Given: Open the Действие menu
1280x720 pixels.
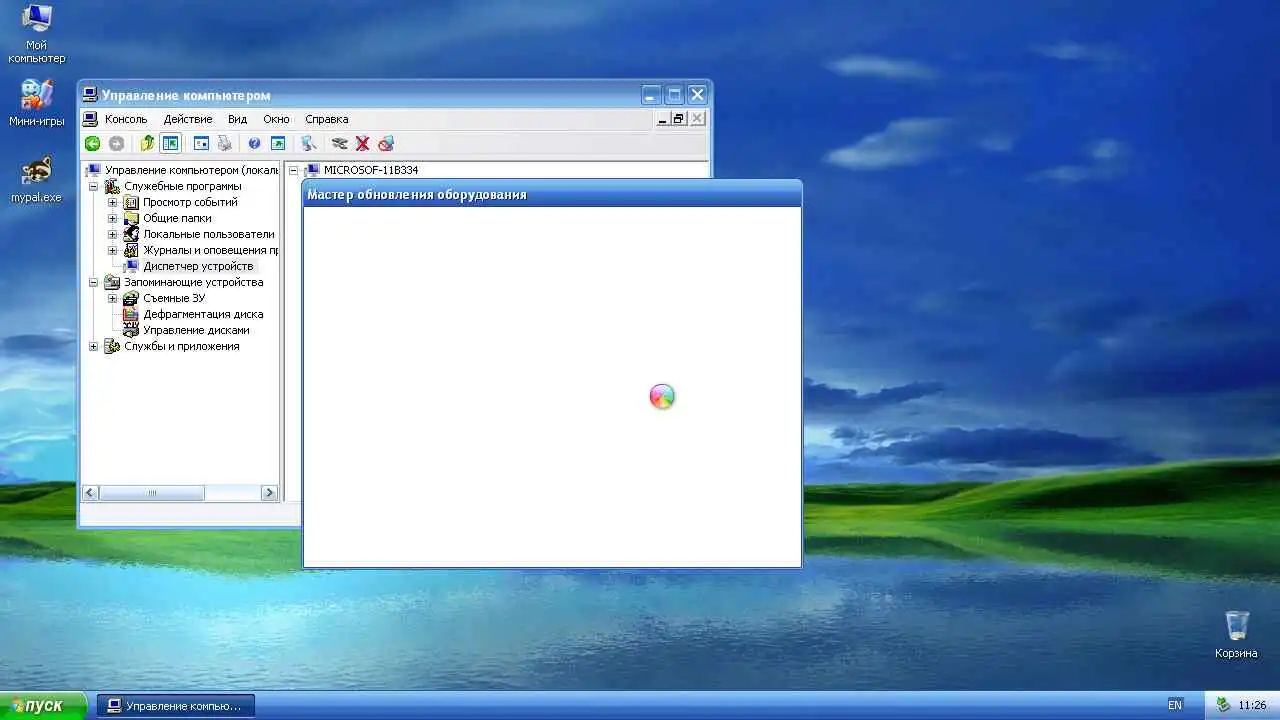Looking at the screenshot, I should coord(188,119).
